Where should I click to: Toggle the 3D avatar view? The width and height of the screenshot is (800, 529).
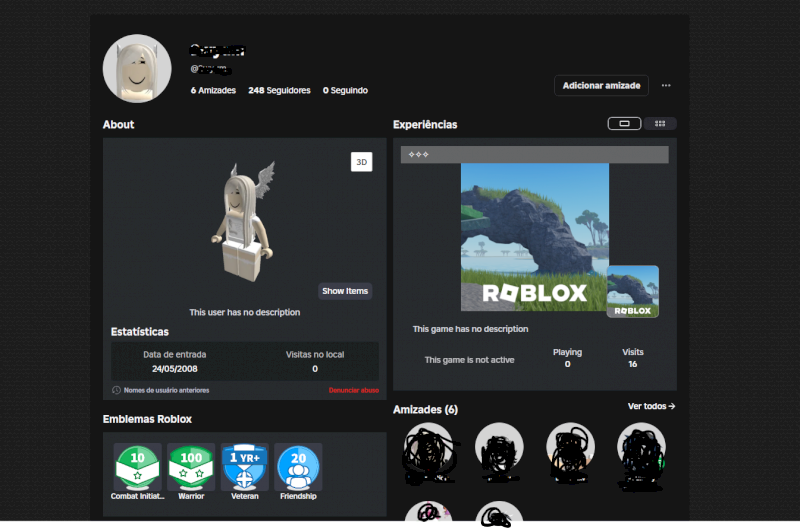point(361,162)
